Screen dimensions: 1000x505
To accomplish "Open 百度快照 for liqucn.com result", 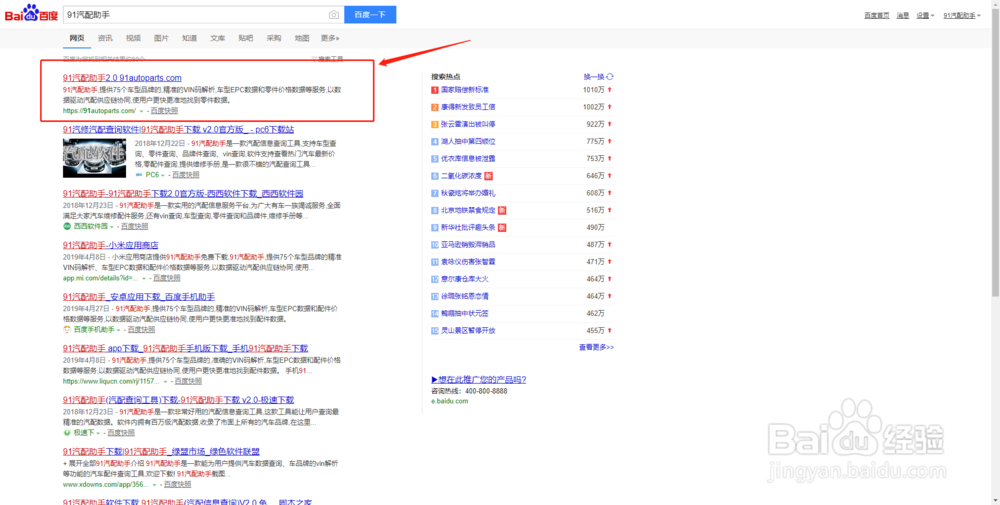I will coord(188,381).
